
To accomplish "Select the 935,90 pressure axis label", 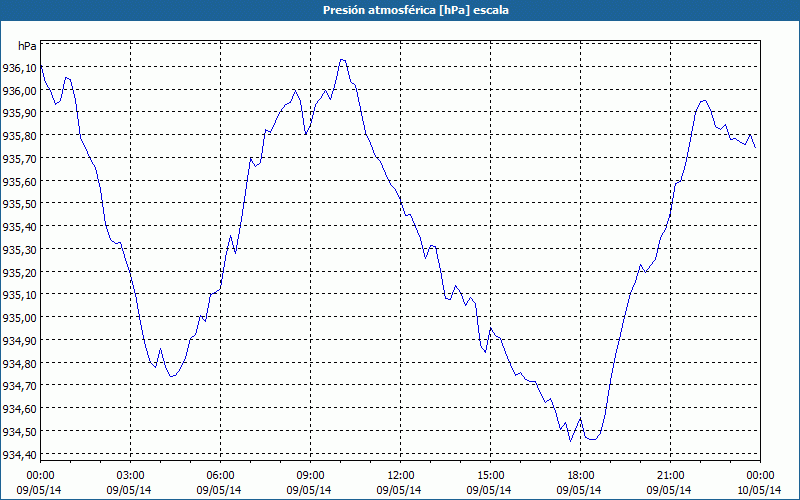I will point(20,113).
